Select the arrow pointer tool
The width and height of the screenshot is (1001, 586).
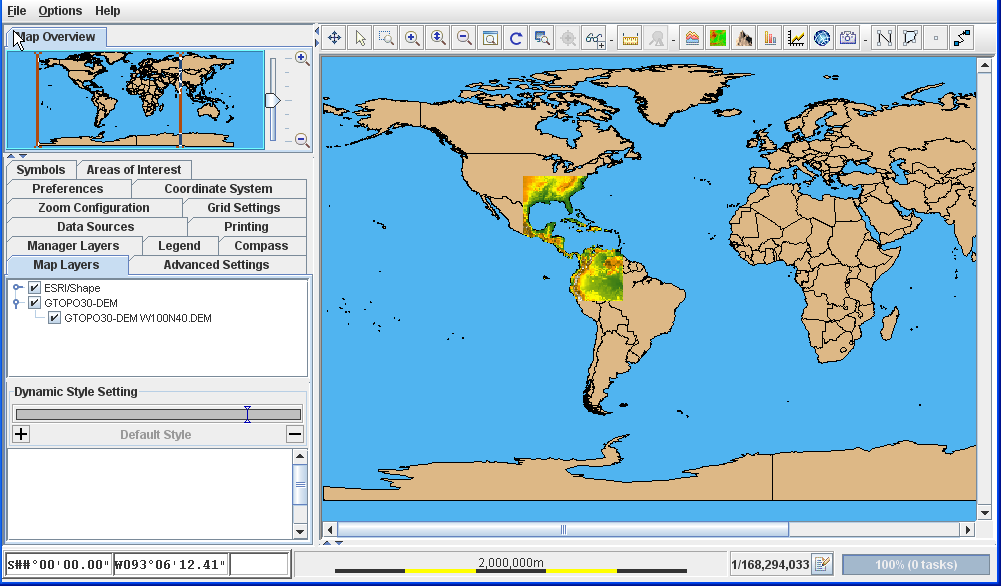(x=360, y=38)
